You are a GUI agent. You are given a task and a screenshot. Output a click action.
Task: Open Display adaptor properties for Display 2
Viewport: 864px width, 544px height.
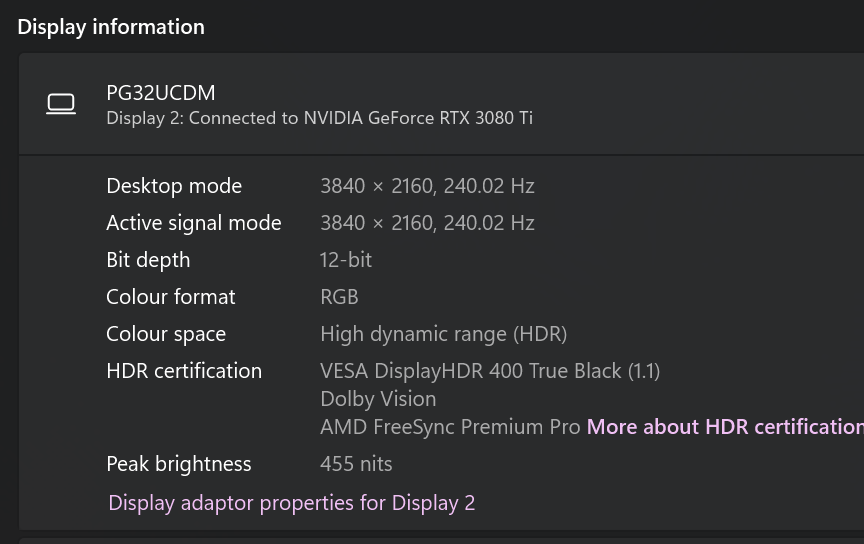click(291, 503)
